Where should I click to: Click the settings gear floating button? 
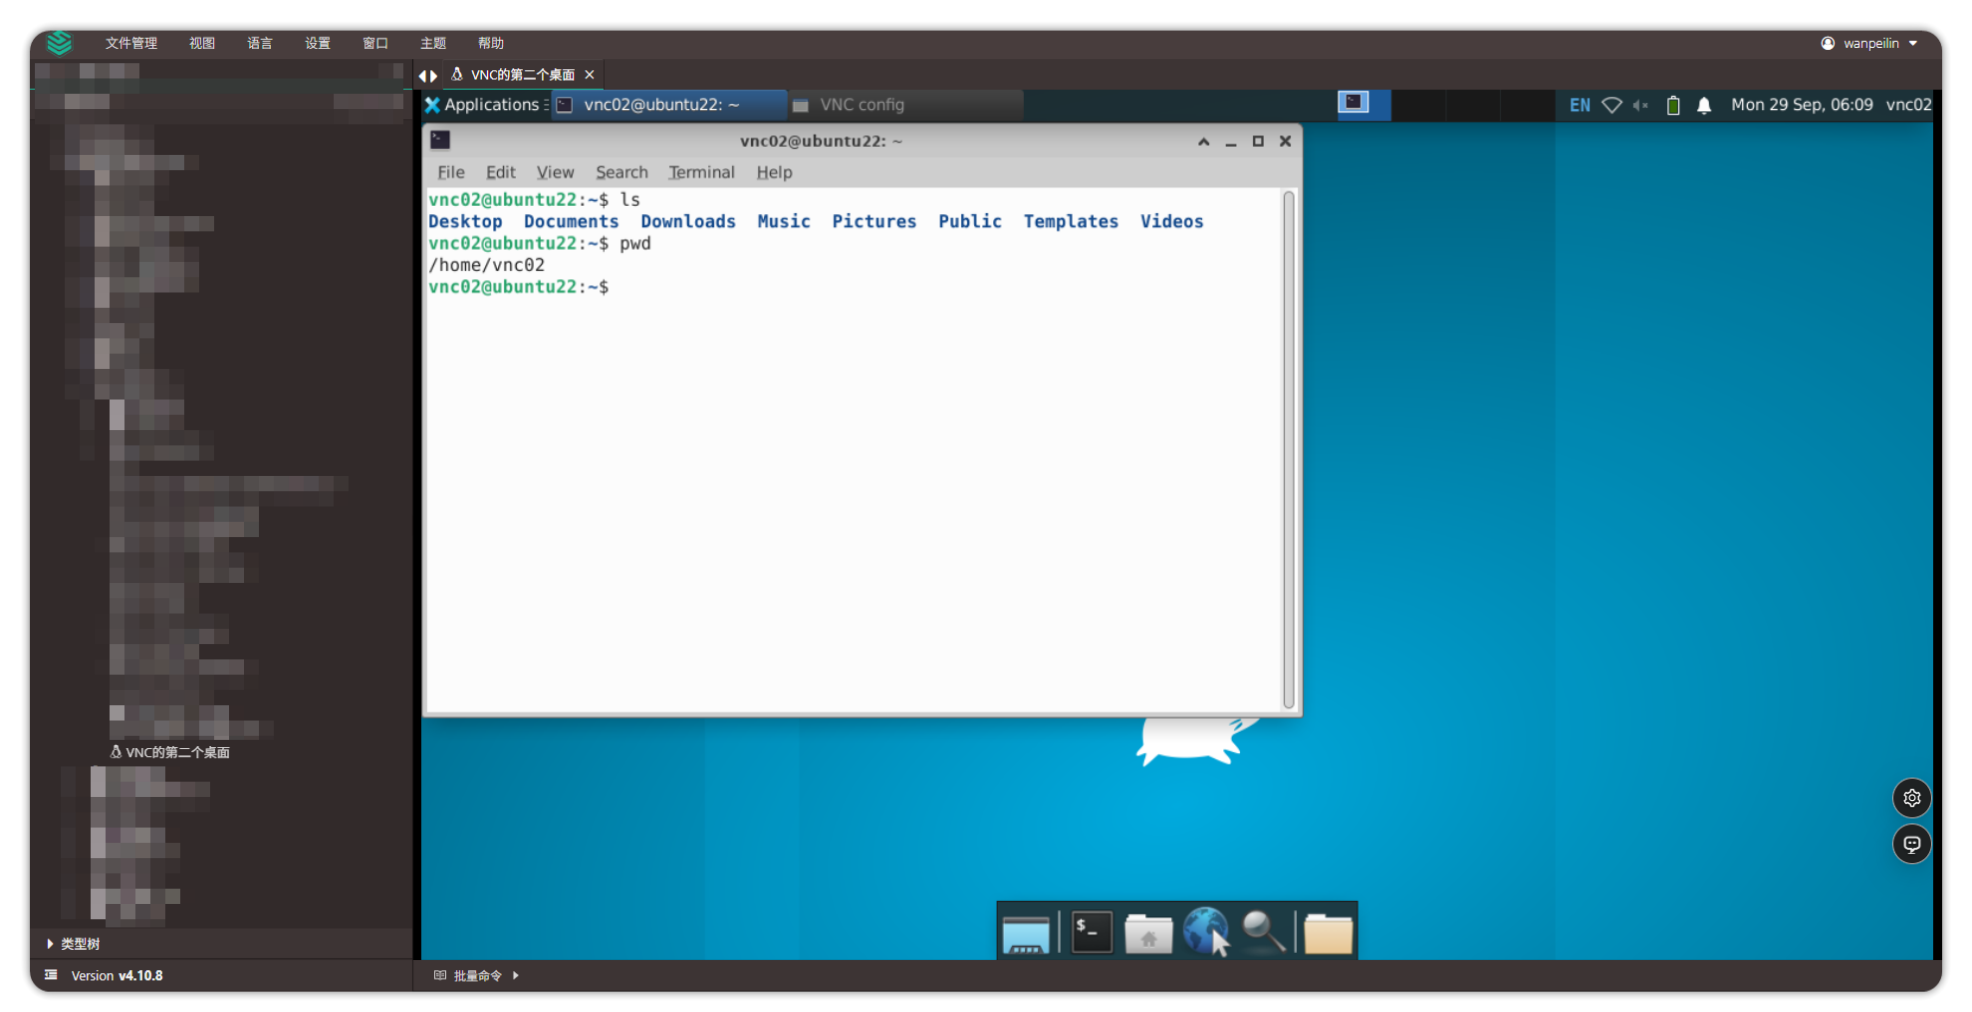[1911, 798]
